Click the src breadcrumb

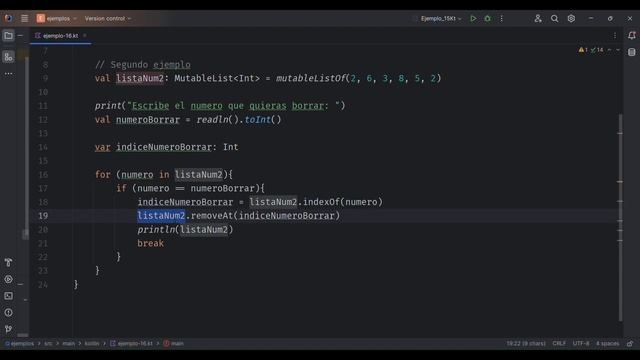pyautogui.click(x=48, y=344)
